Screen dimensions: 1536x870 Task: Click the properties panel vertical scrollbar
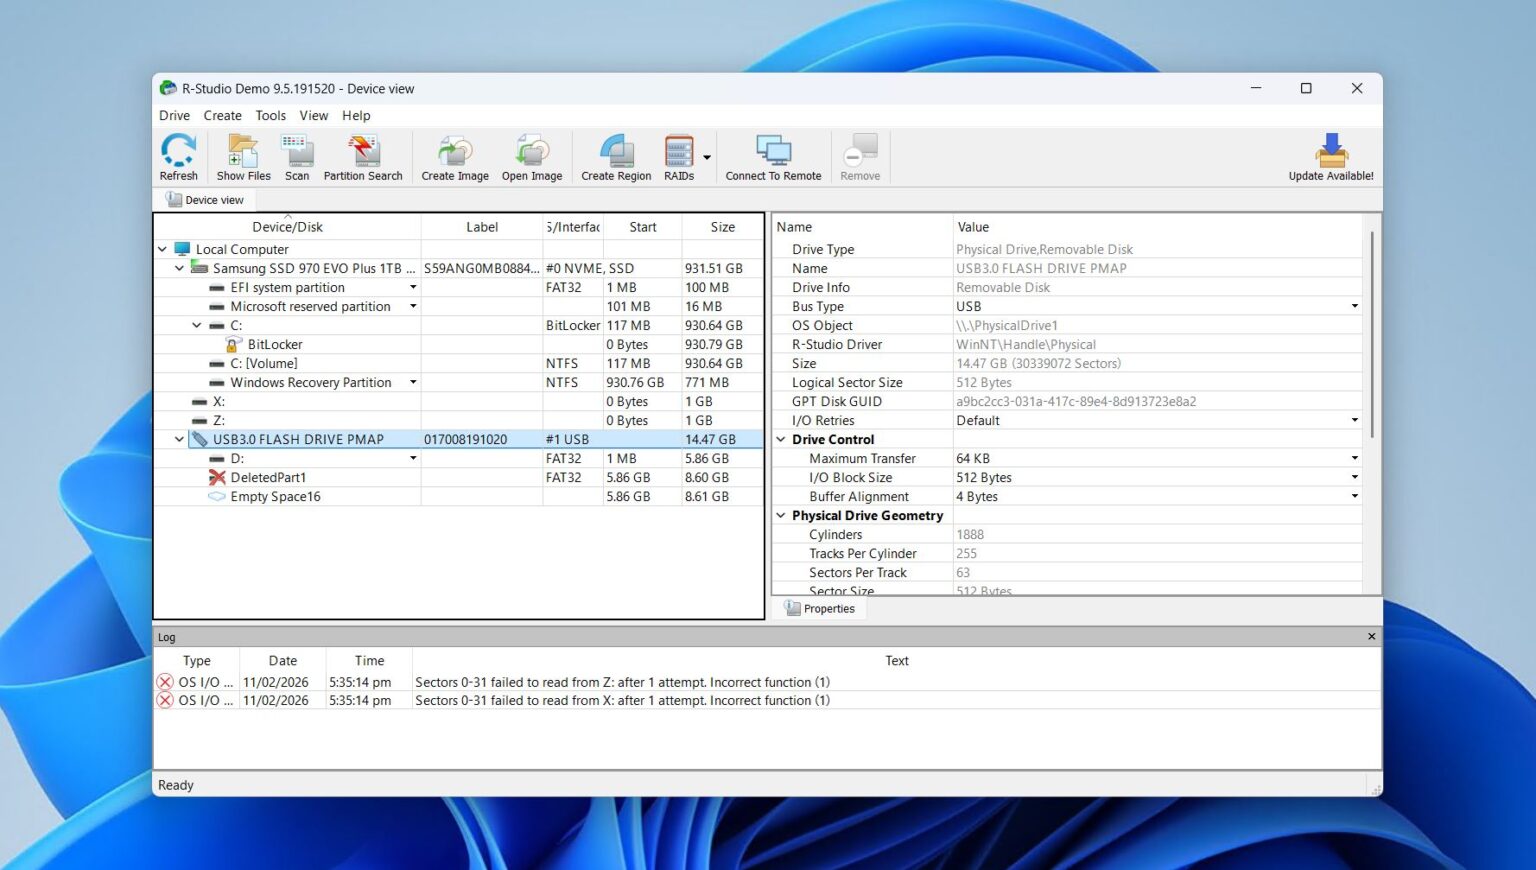pyautogui.click(x=1372, y=335)
